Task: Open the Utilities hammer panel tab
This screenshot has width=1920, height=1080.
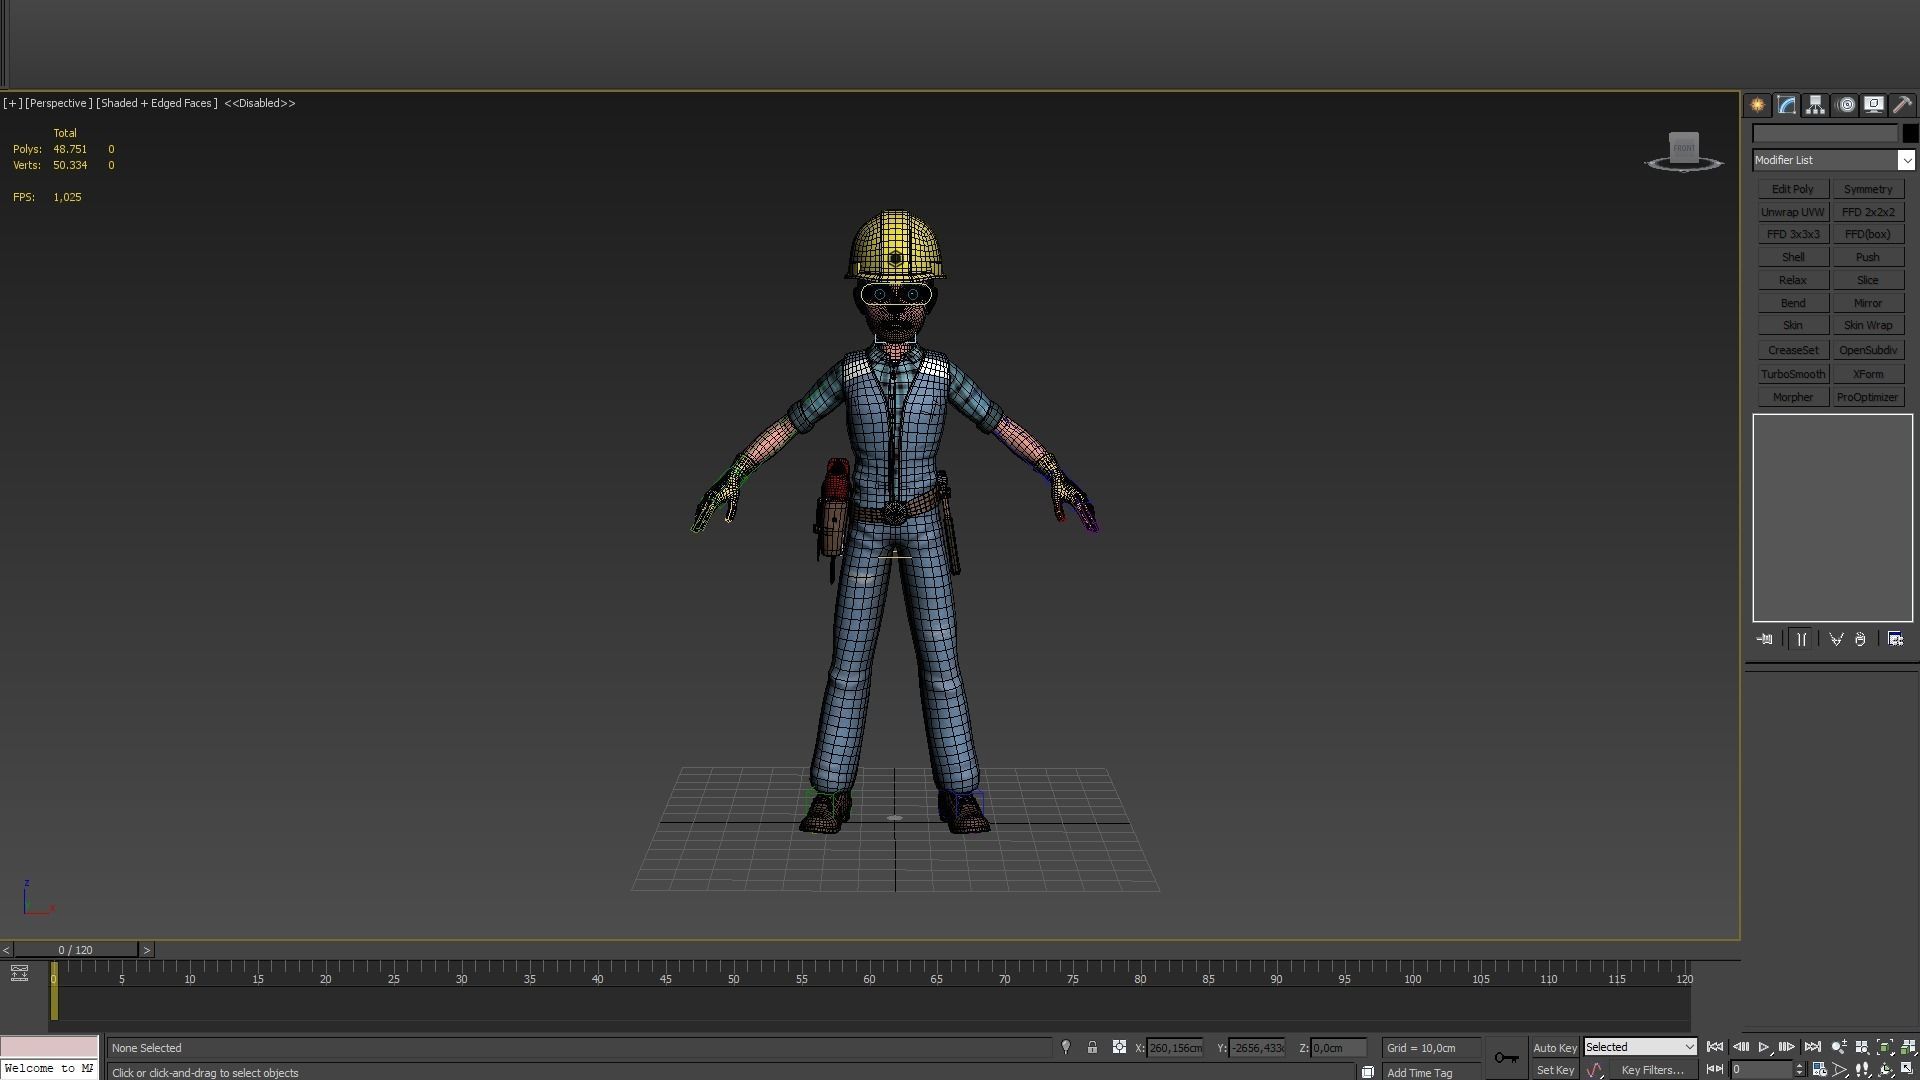Action: (x=1902, y=105)
